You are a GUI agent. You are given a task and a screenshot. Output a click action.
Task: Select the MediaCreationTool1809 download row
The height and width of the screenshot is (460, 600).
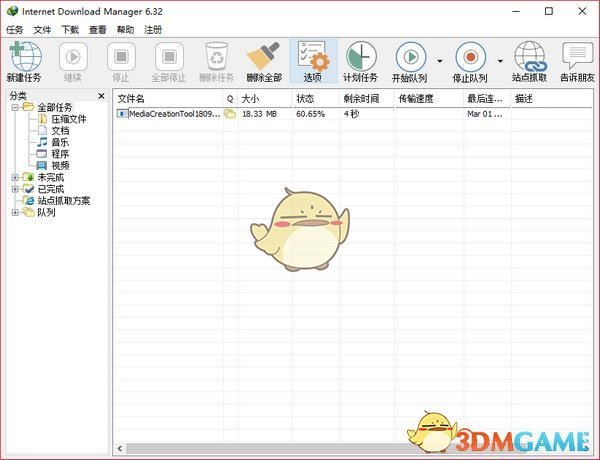click(353, 114)
